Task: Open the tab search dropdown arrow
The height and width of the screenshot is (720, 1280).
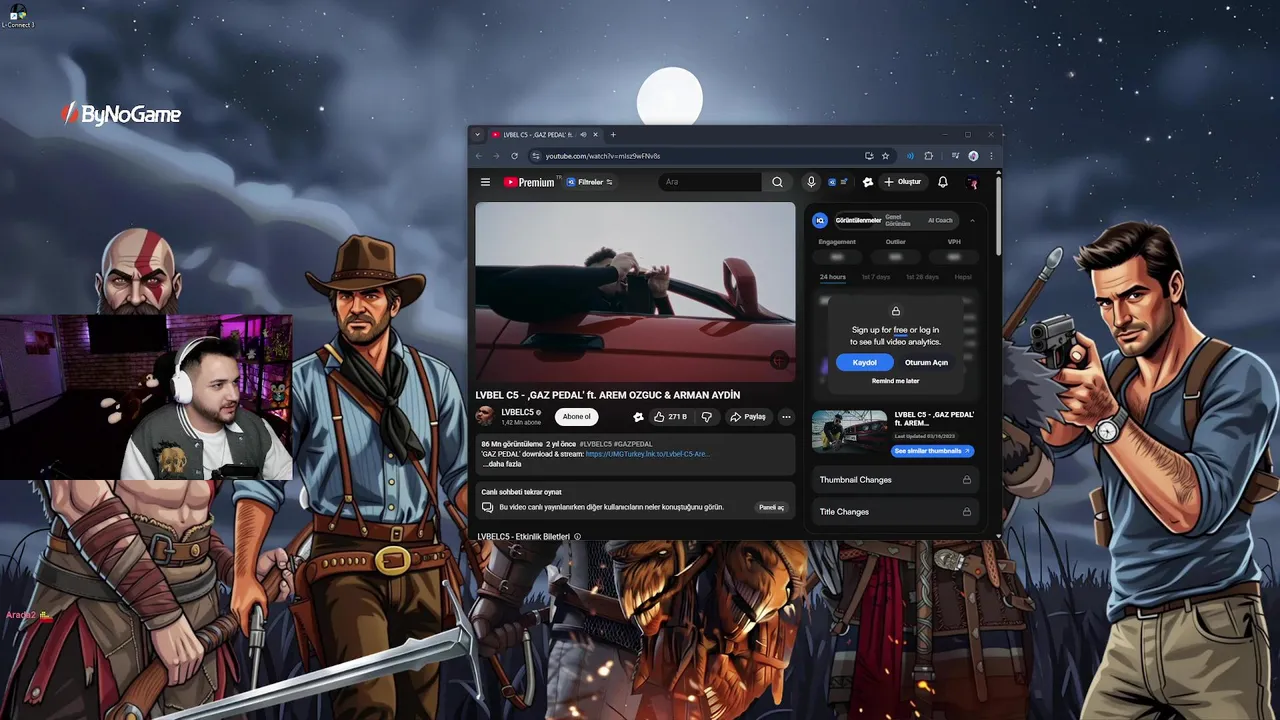Action: click(x=478, y=135)
